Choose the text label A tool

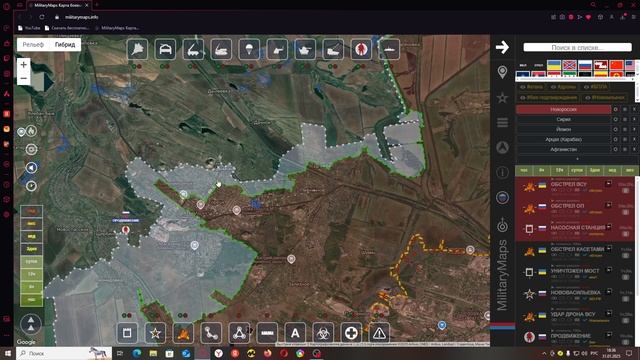click(x=295, y=333)
